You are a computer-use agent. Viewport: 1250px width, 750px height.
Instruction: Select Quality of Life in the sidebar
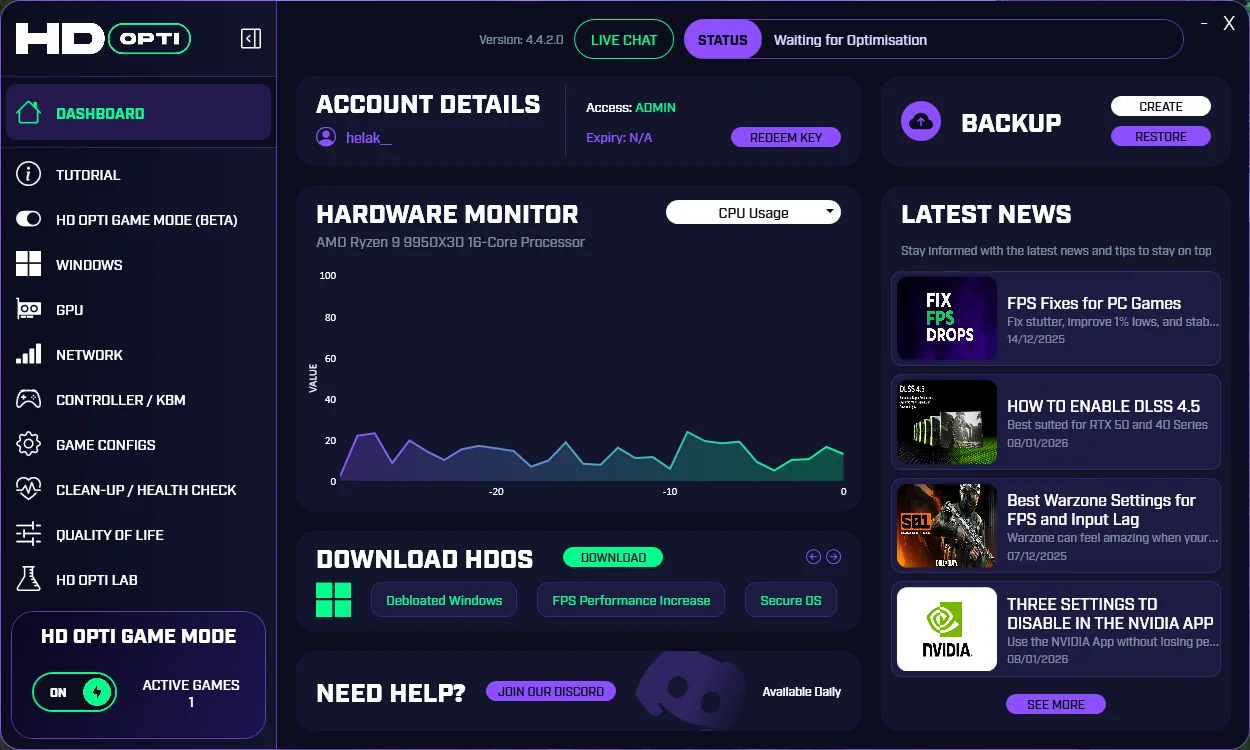pyautogui.click(x=109, y=535)
